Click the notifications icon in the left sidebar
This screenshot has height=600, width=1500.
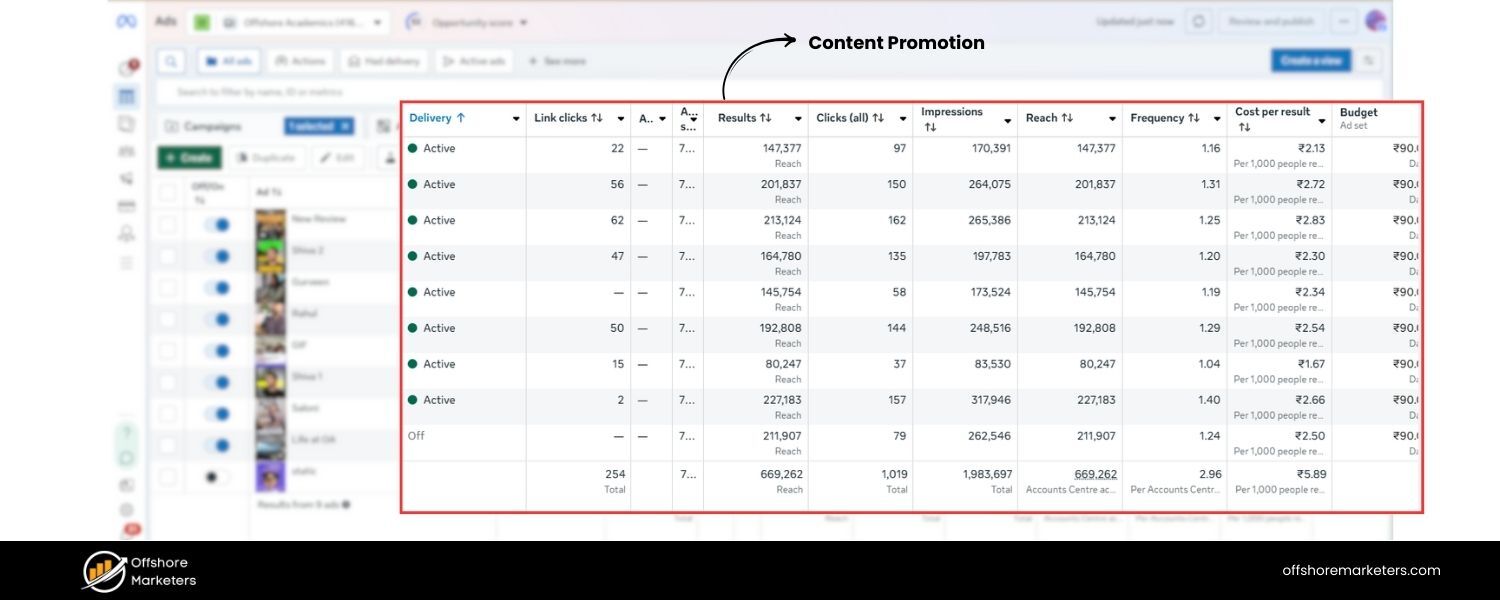[127, 64]
